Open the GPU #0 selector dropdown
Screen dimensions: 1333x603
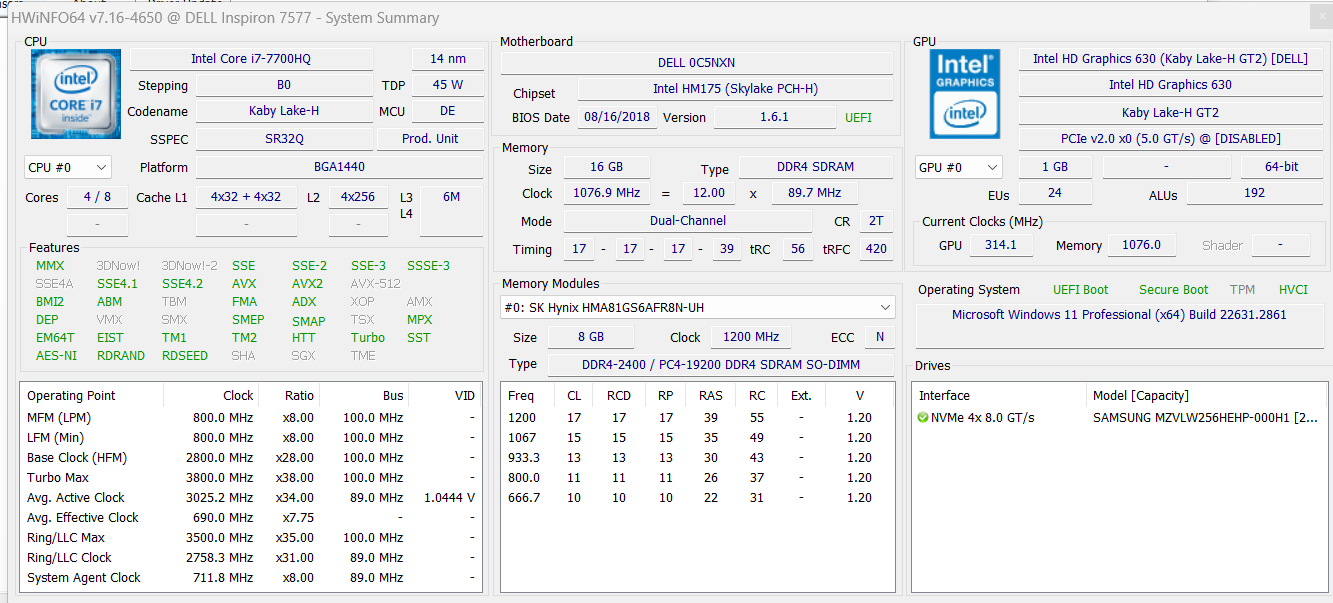(958, 168)
